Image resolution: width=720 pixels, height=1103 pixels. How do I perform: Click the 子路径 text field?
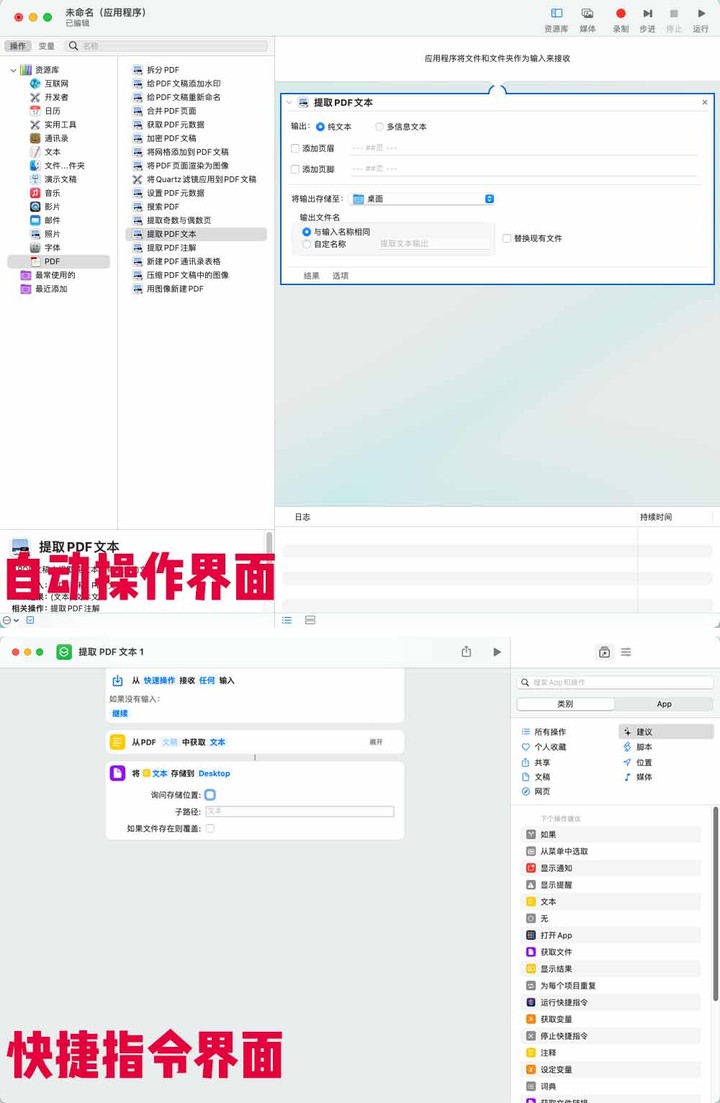click(x=300, y=812)
